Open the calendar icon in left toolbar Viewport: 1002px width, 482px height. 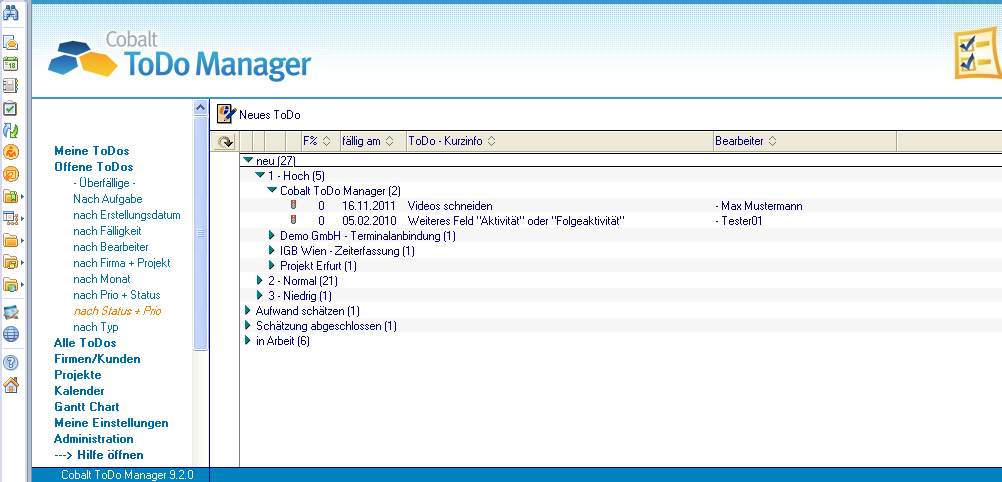click(11, 64)
